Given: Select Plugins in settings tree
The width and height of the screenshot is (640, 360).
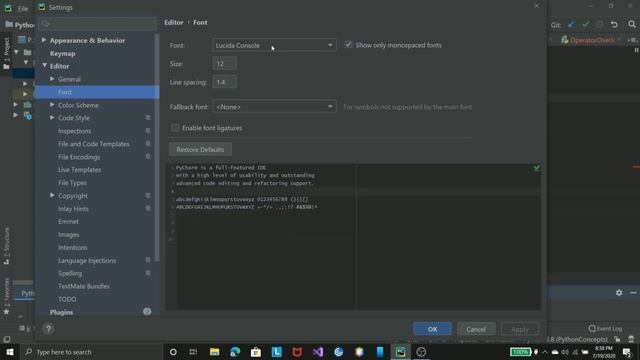Looking at the screenshot, I should (x=61, y=312).
